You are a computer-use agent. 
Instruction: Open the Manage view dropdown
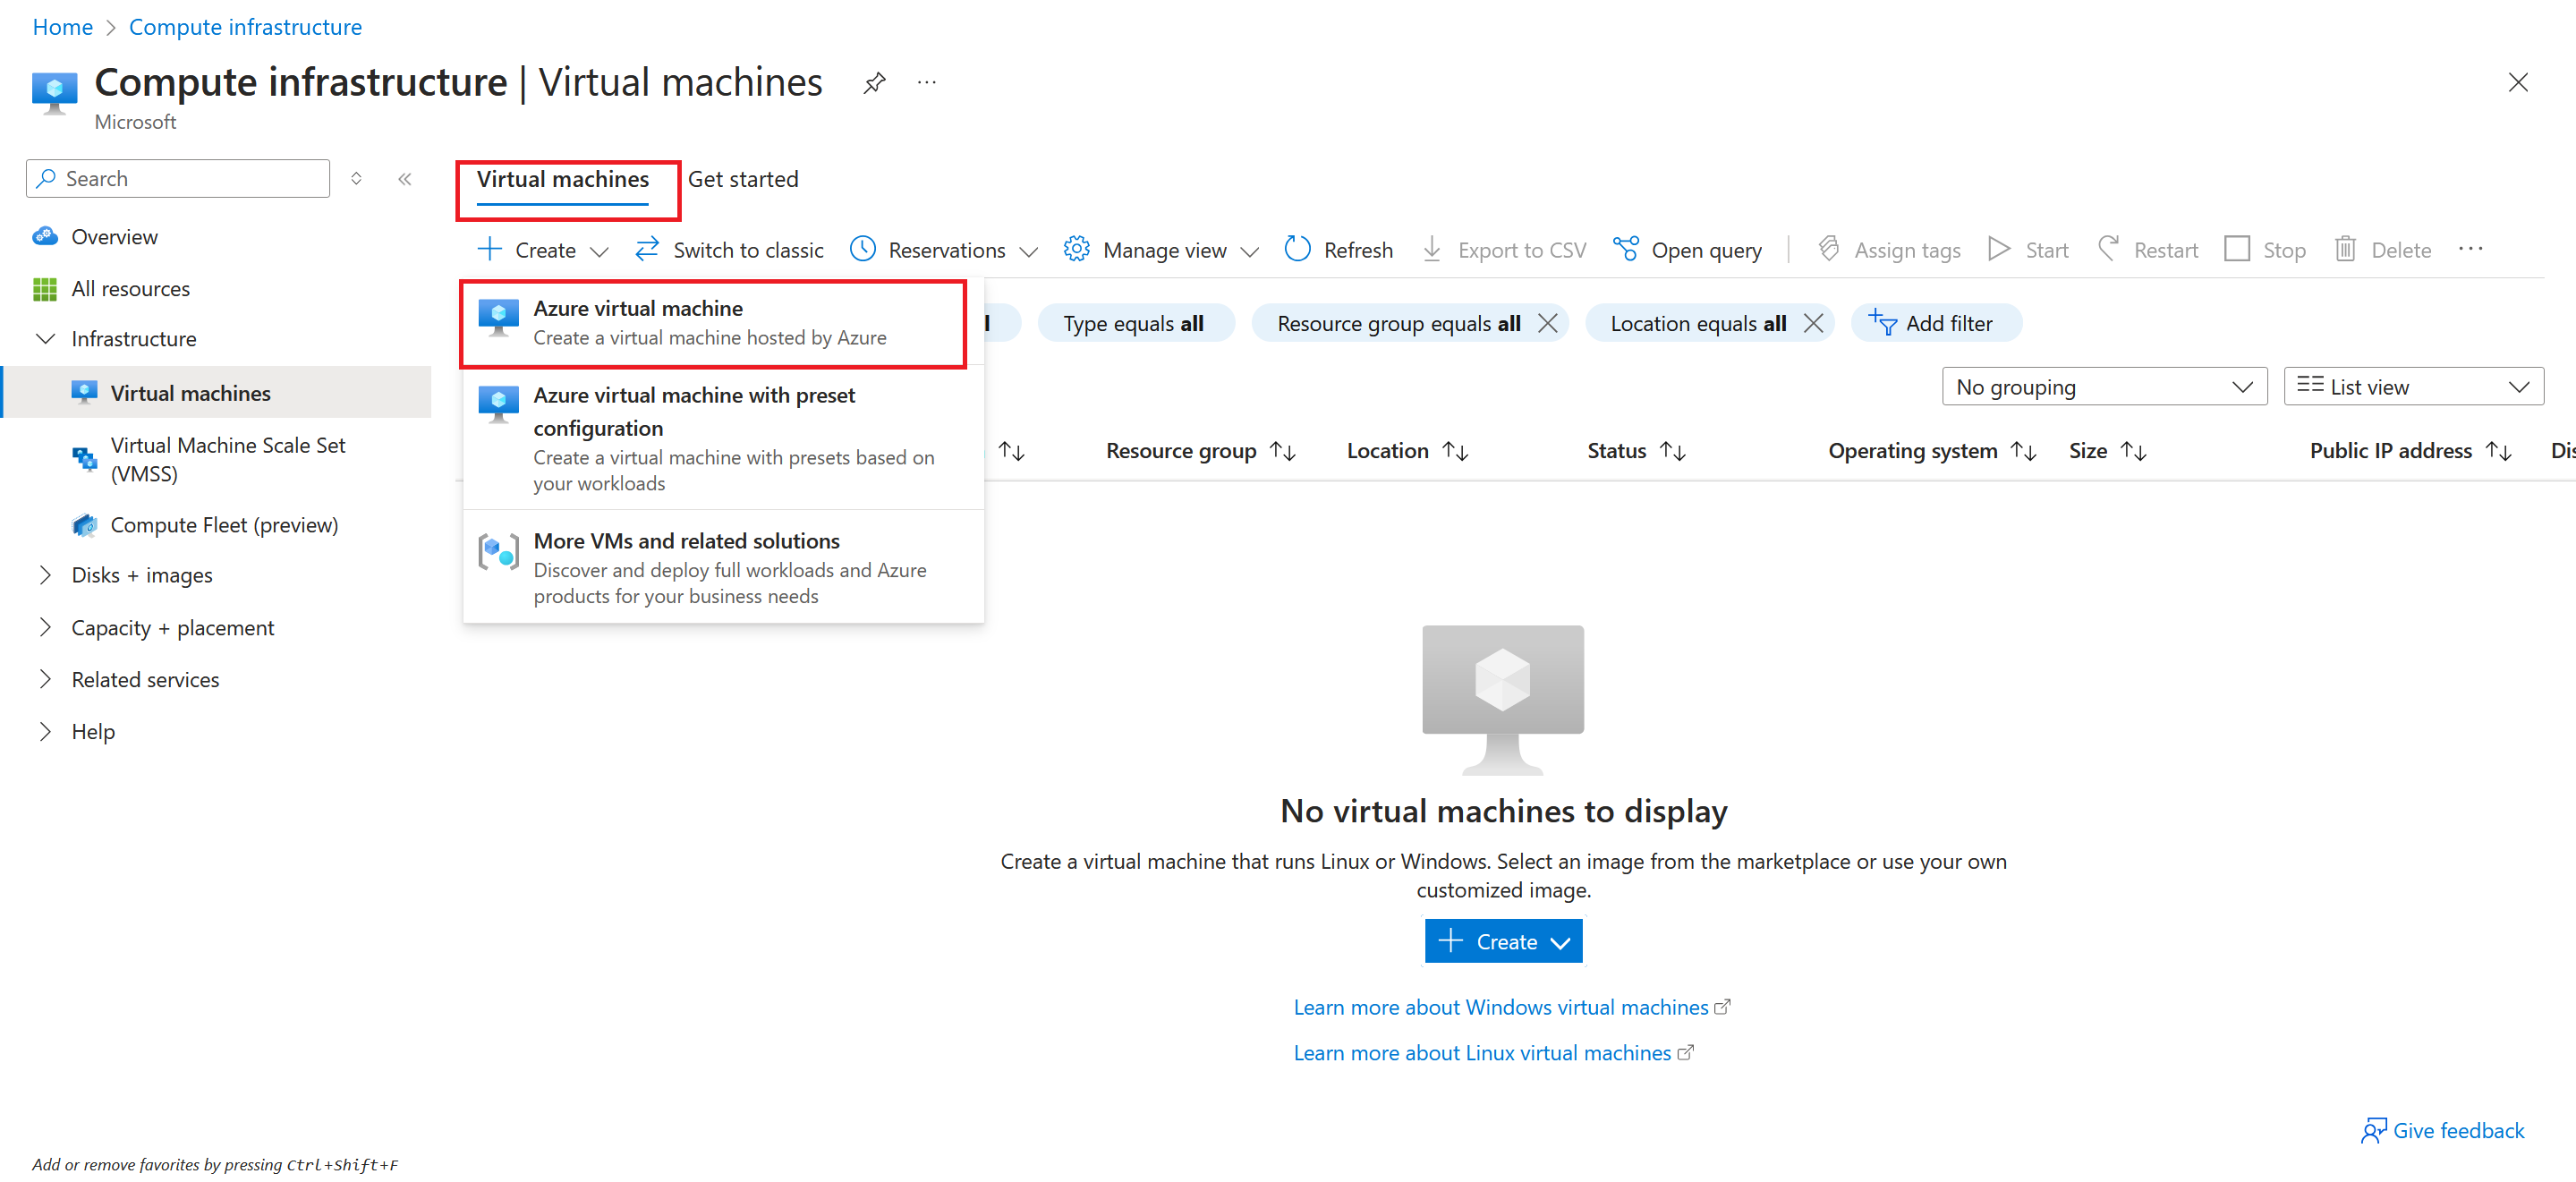[1160, 250]
